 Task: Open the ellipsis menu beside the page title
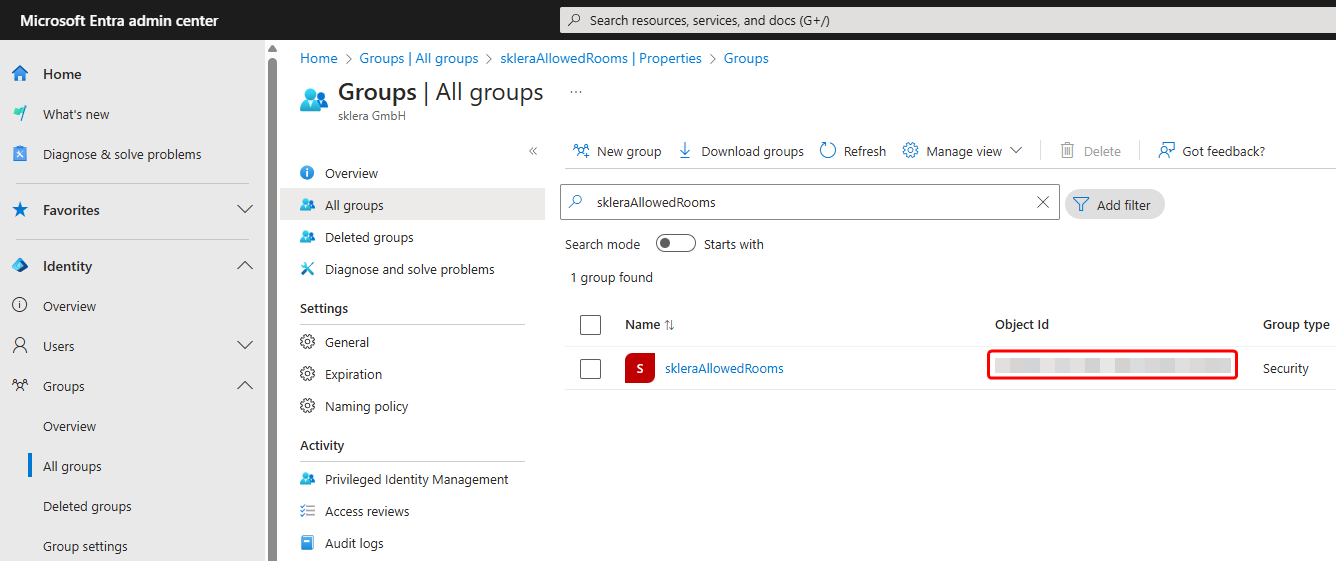(576, 92)
